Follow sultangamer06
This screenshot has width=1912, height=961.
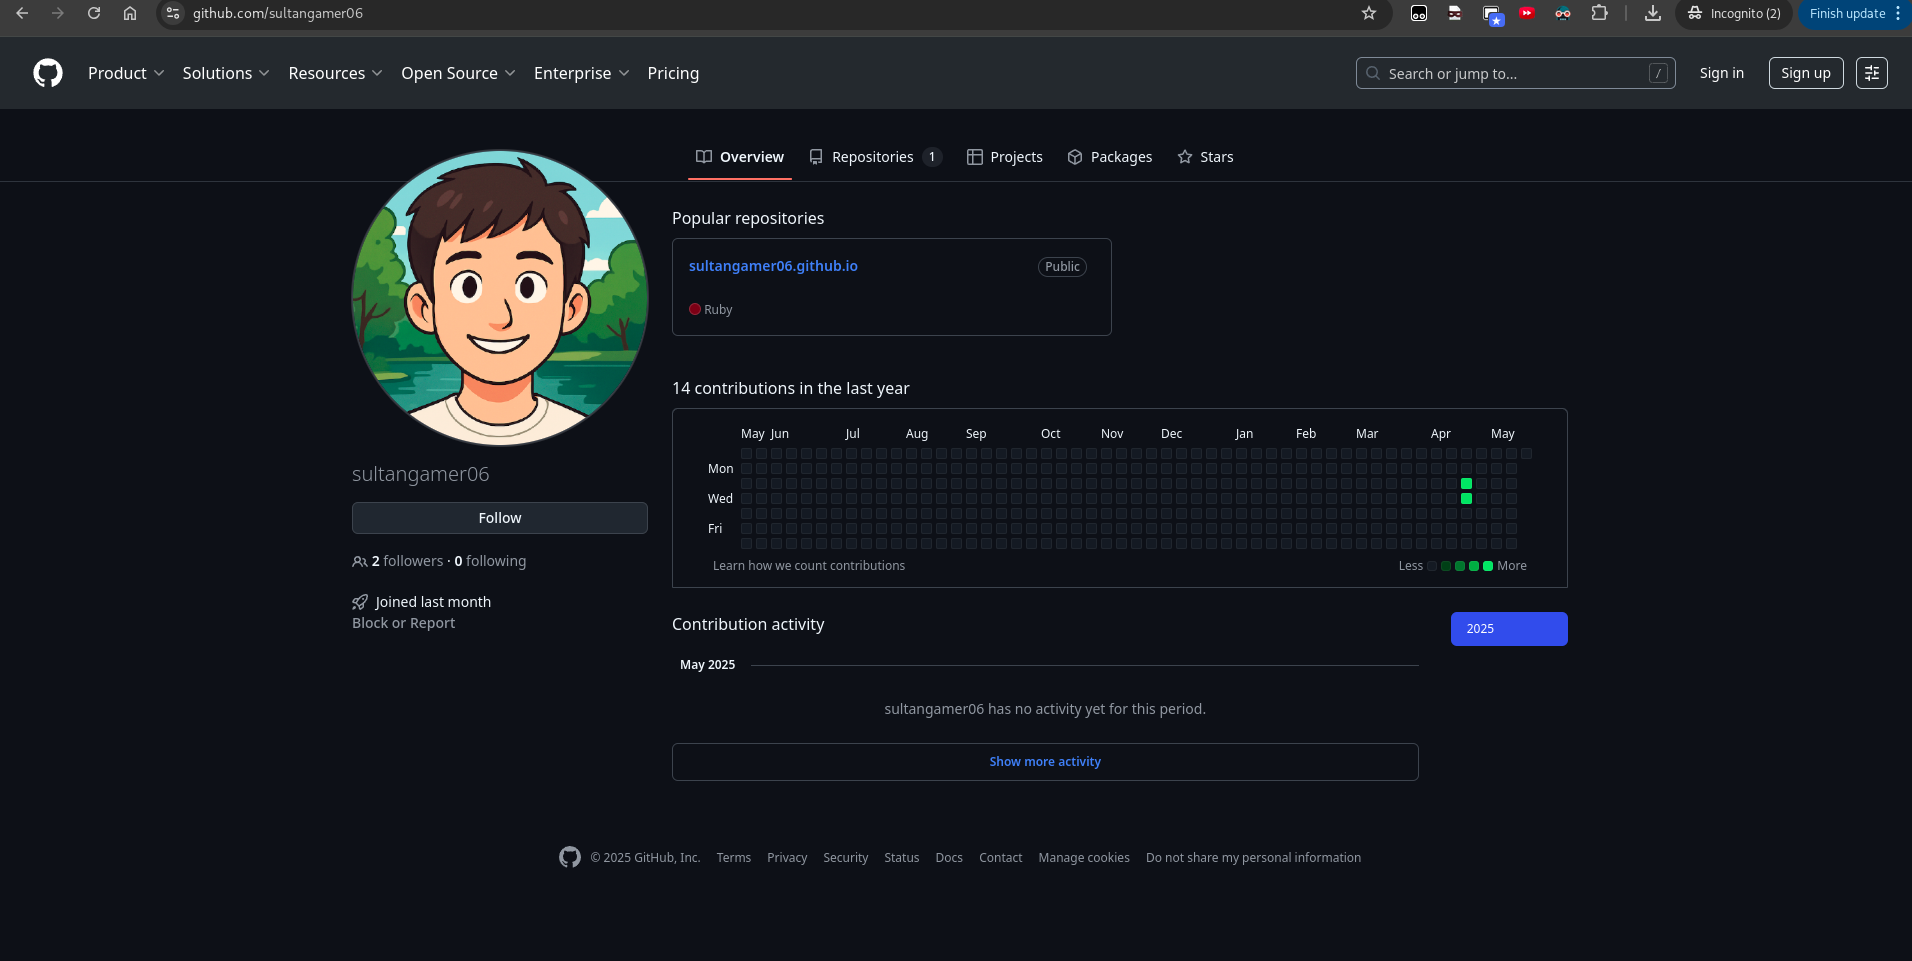click(x=499, y=518)
